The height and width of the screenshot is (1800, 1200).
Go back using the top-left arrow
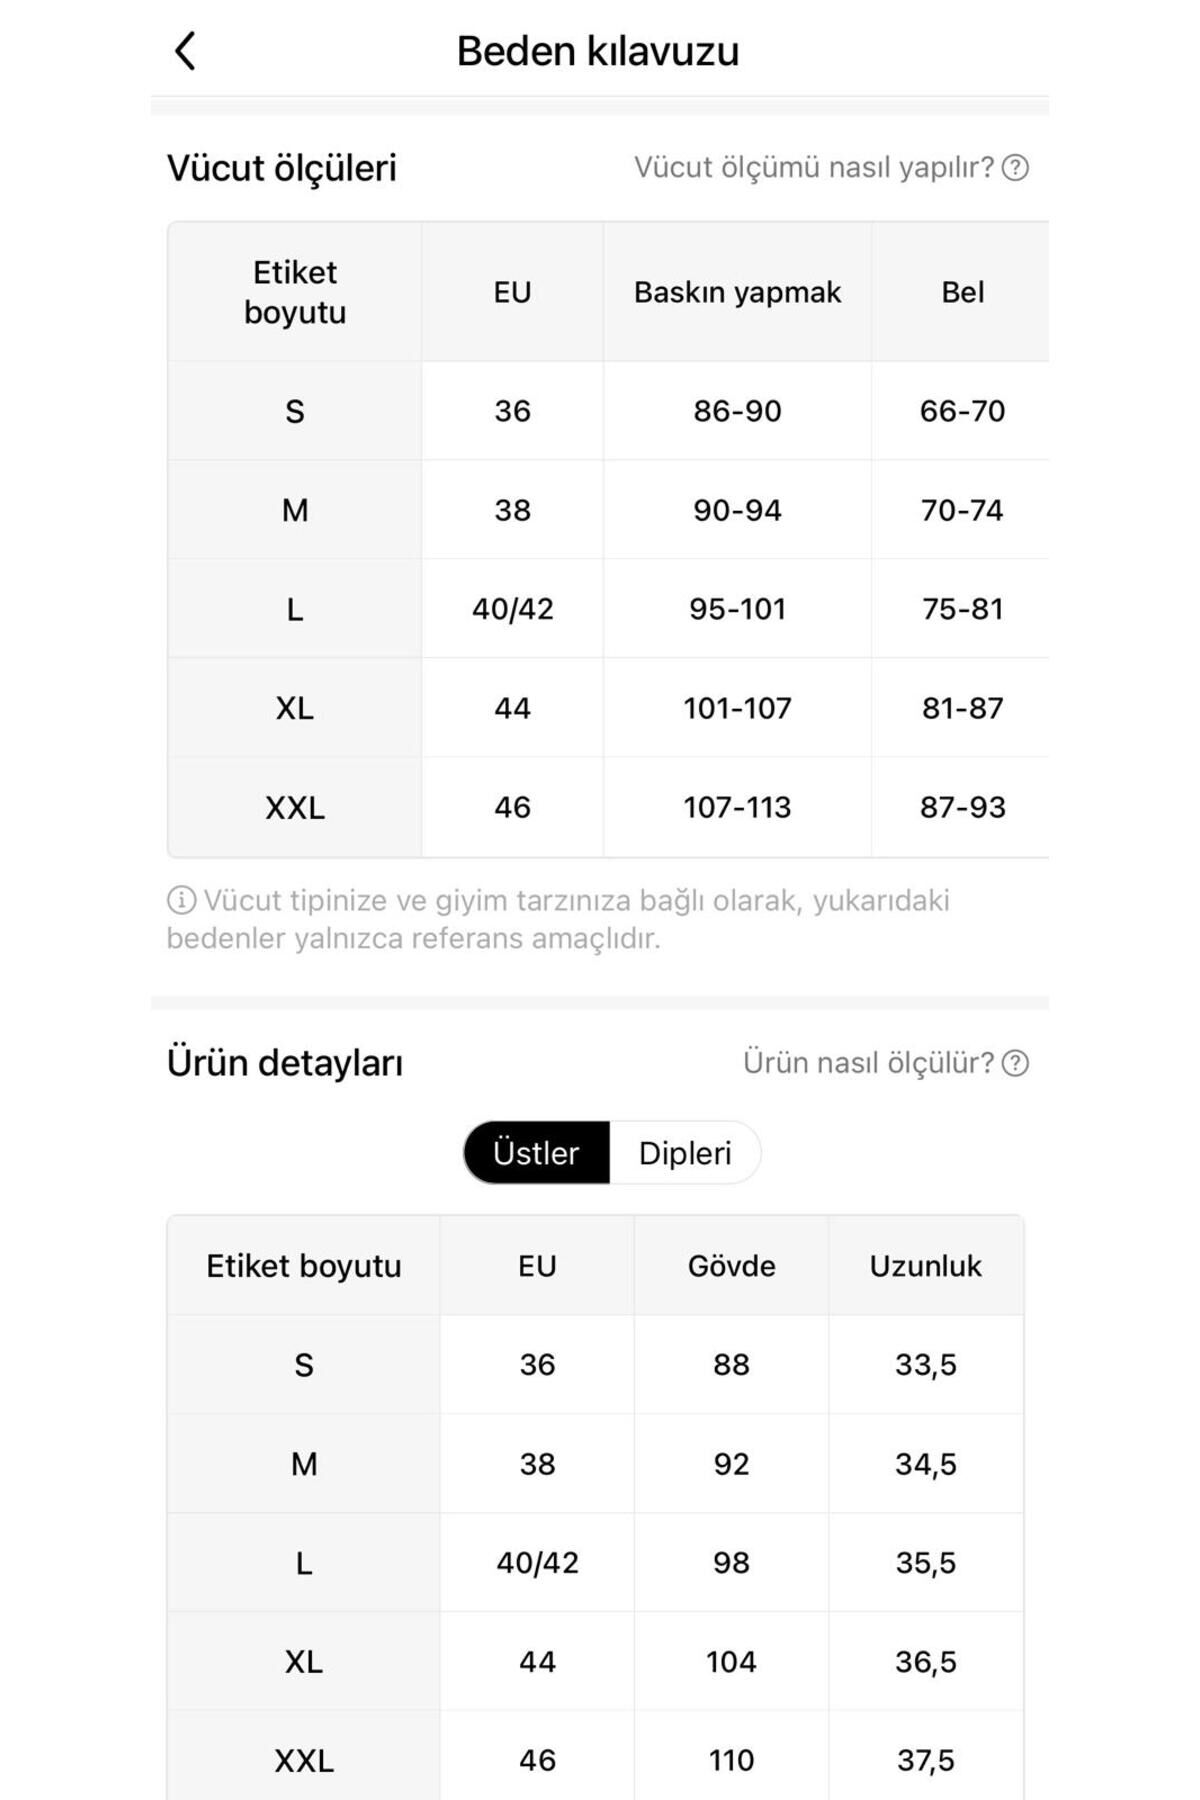(x=185, y=51)
